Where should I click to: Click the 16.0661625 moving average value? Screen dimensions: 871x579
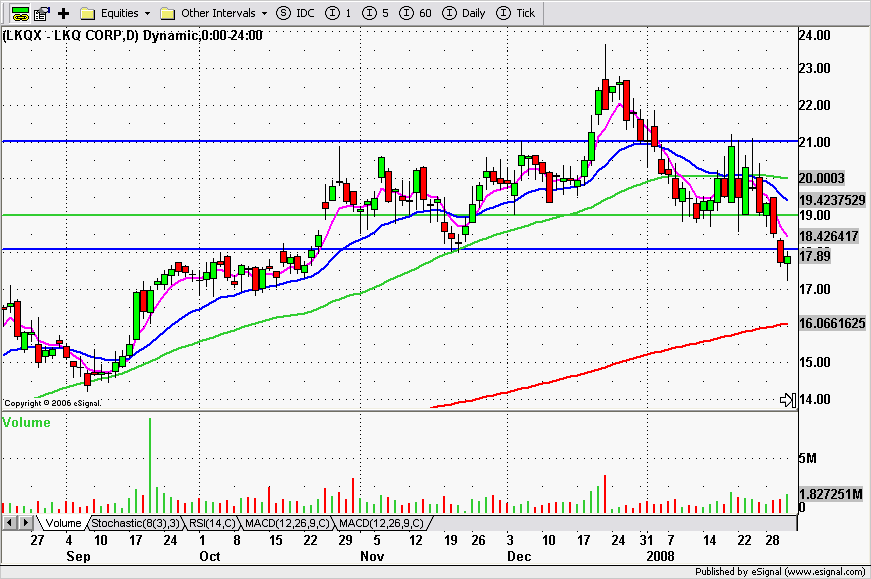(832, 323)
